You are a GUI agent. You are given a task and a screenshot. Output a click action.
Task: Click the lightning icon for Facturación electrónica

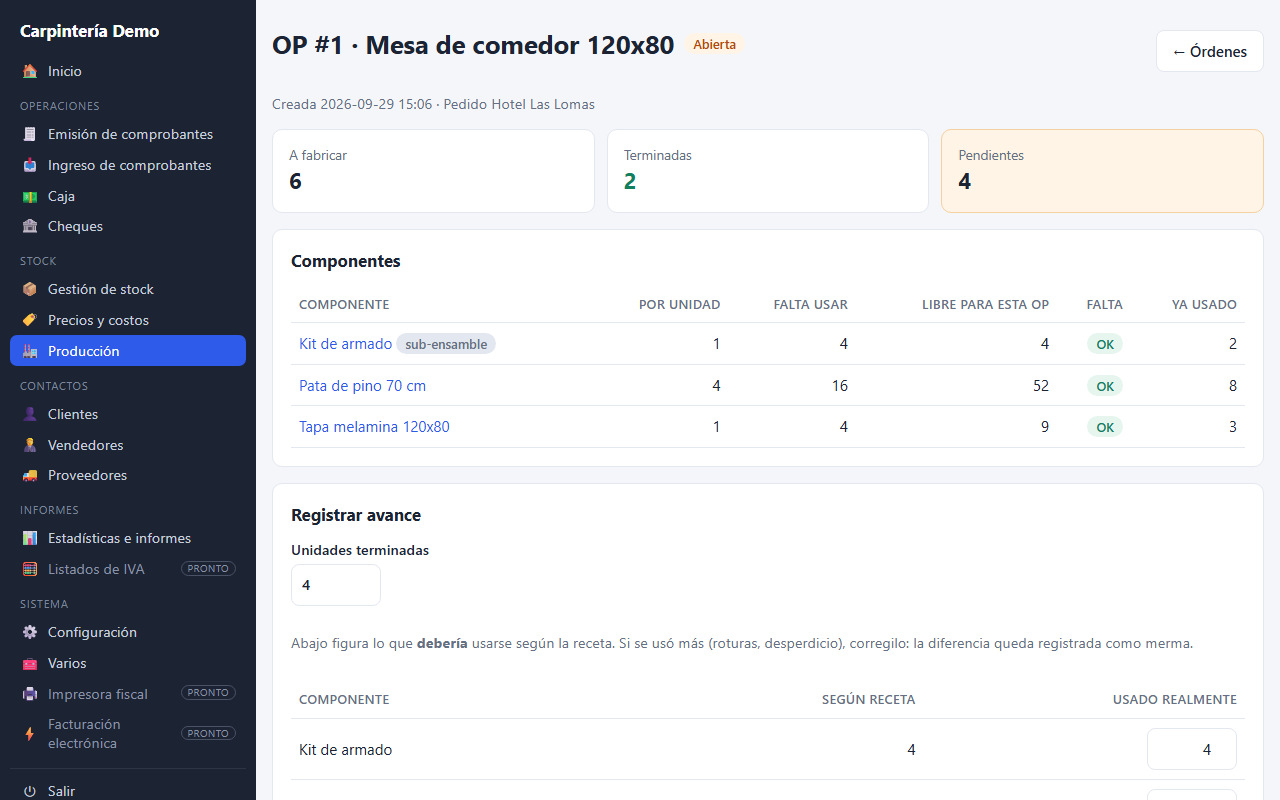(30, 734)
